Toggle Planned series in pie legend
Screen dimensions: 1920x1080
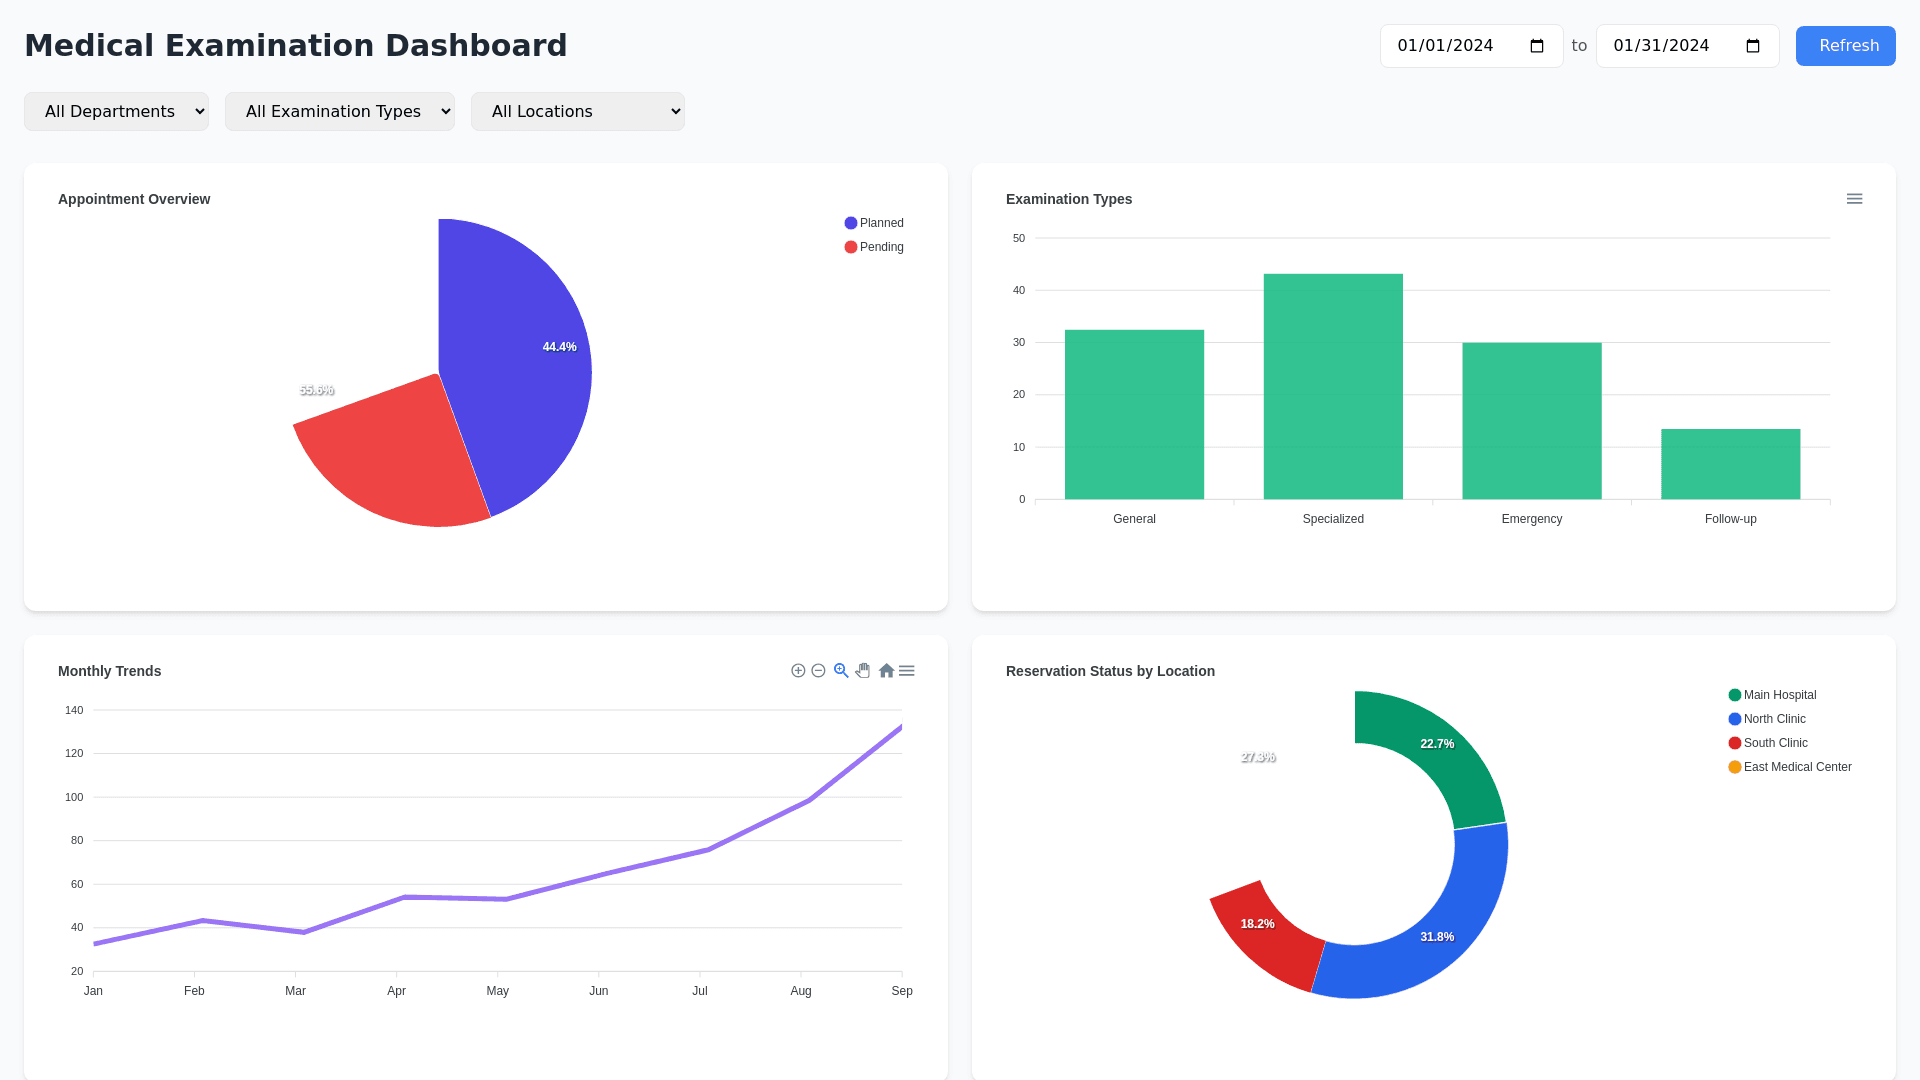tap(880, 223)
